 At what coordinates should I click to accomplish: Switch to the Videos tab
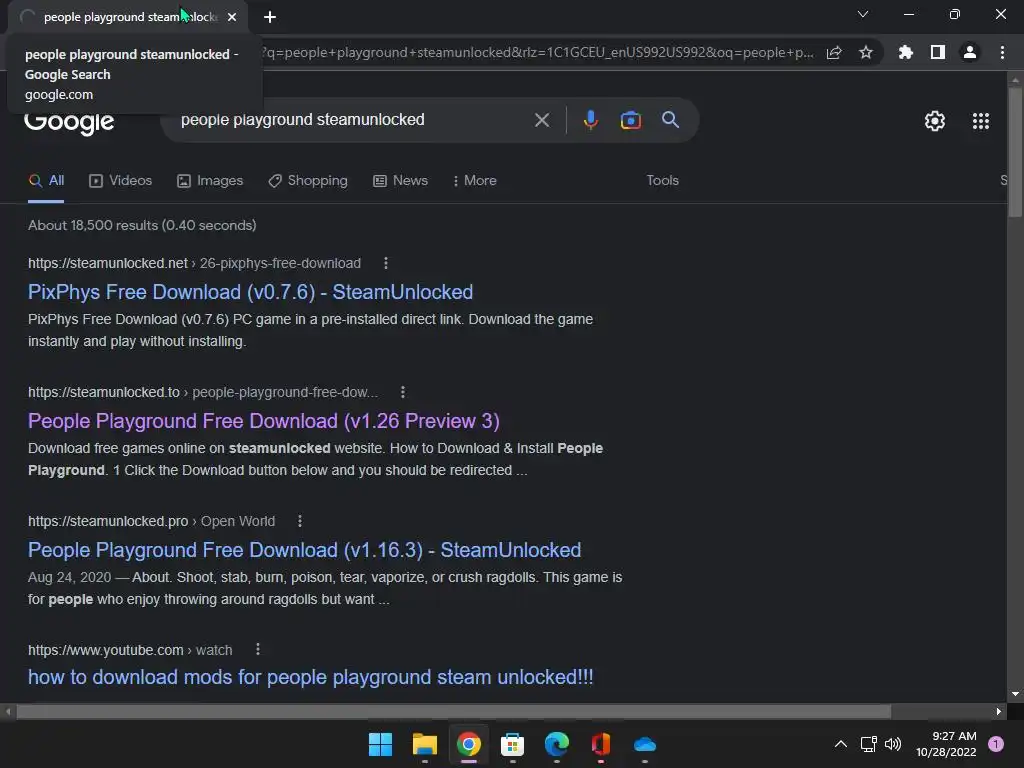(x=120, y=181)
